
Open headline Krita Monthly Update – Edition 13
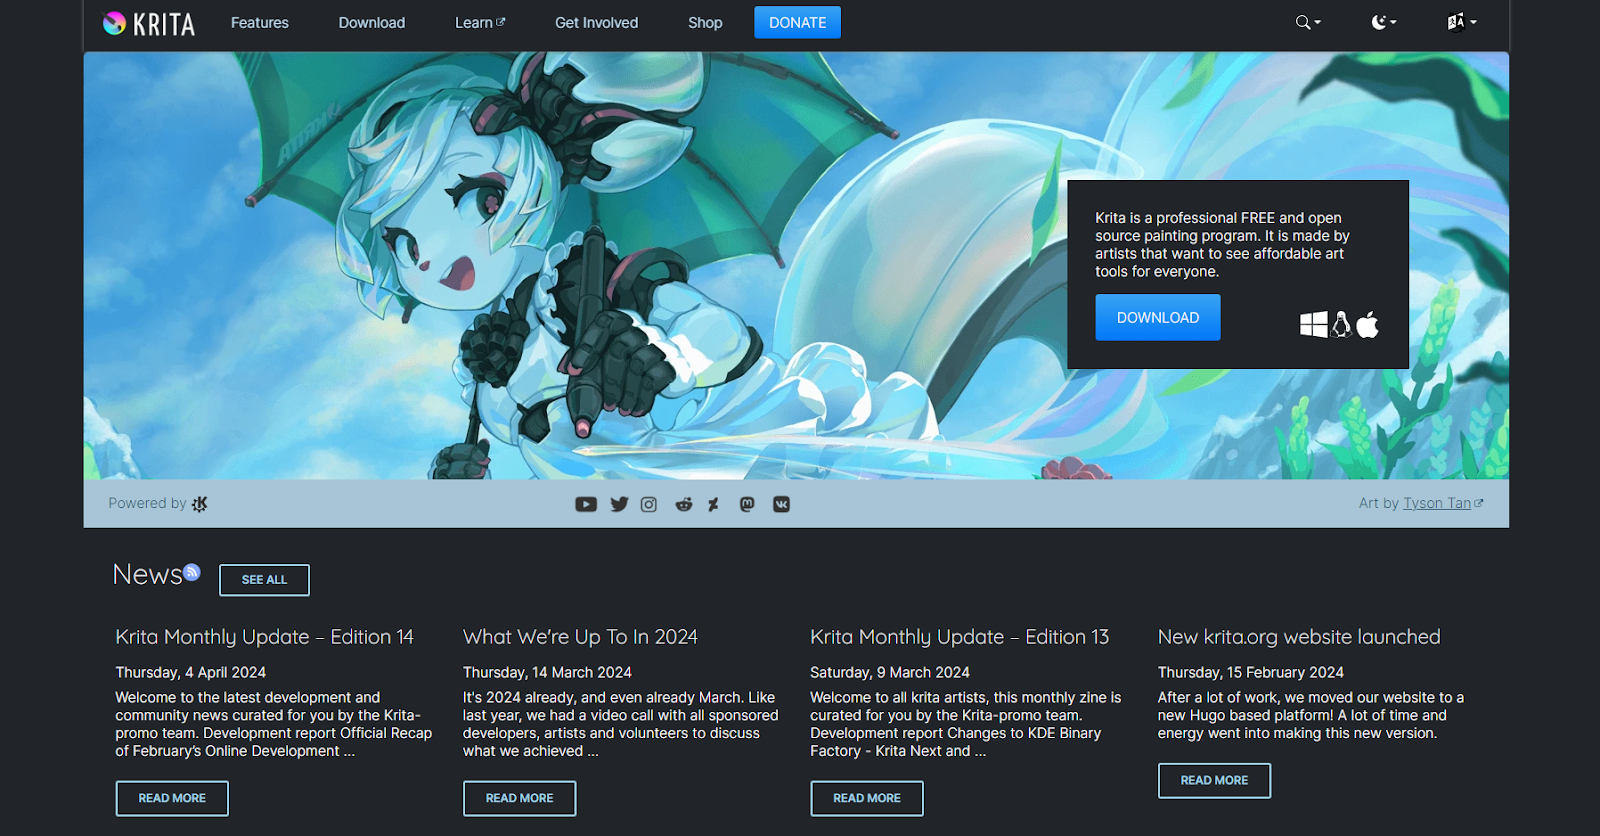pyautogui.click(x=959, y=637)
